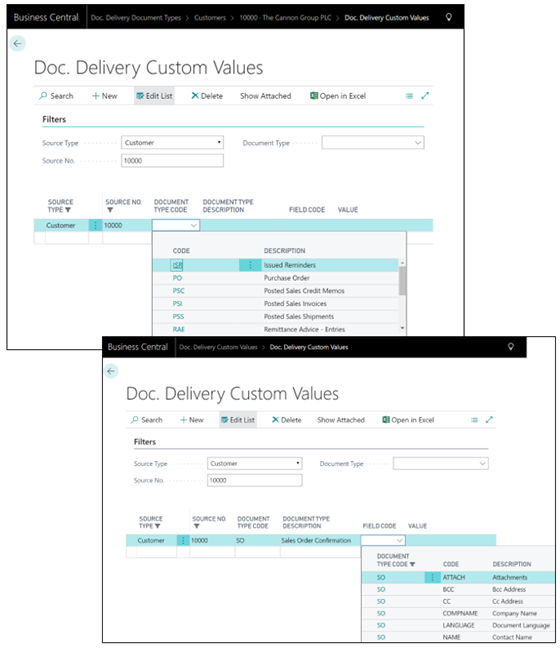This screenshot has width=560, height=648.
Task: Click the back arrow in upper window
Action: point(17,43)
